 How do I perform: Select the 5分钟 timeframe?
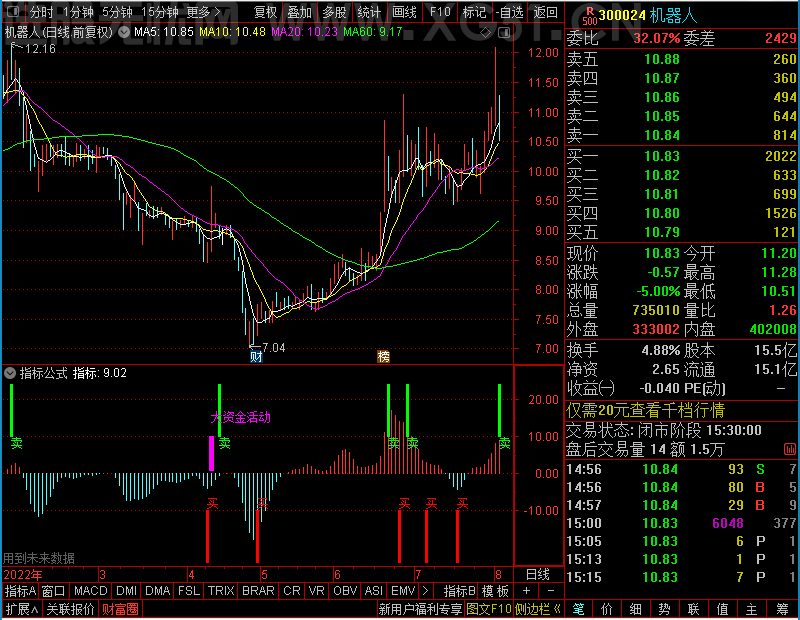(x=117, y=12)
